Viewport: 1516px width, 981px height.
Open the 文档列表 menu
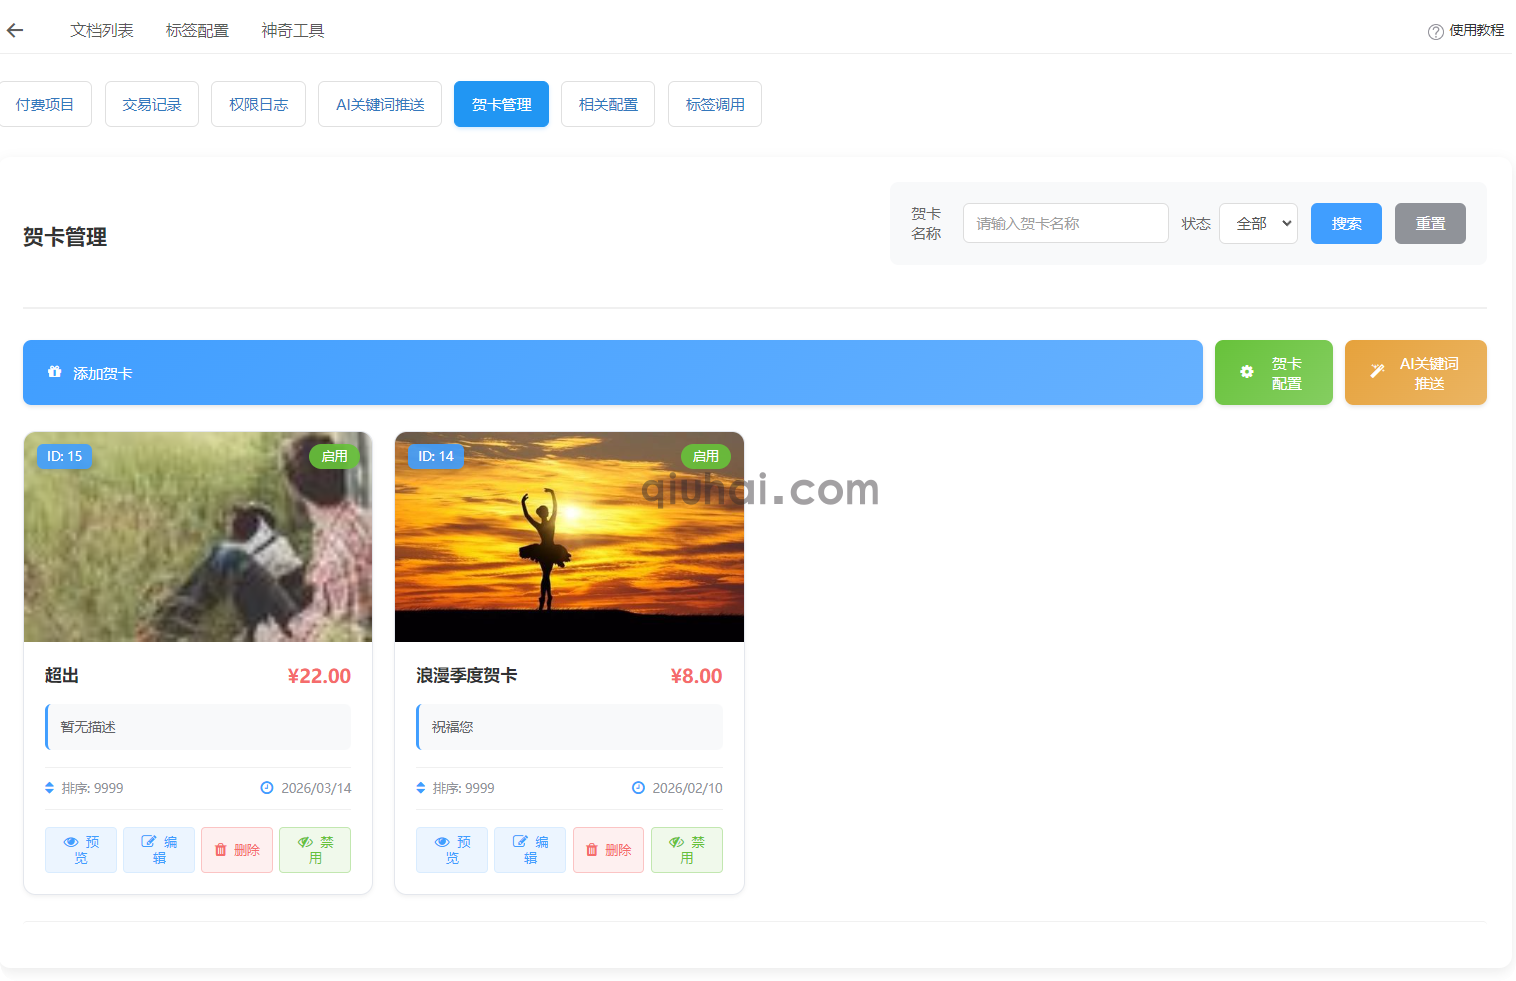[x=101, y=30]
